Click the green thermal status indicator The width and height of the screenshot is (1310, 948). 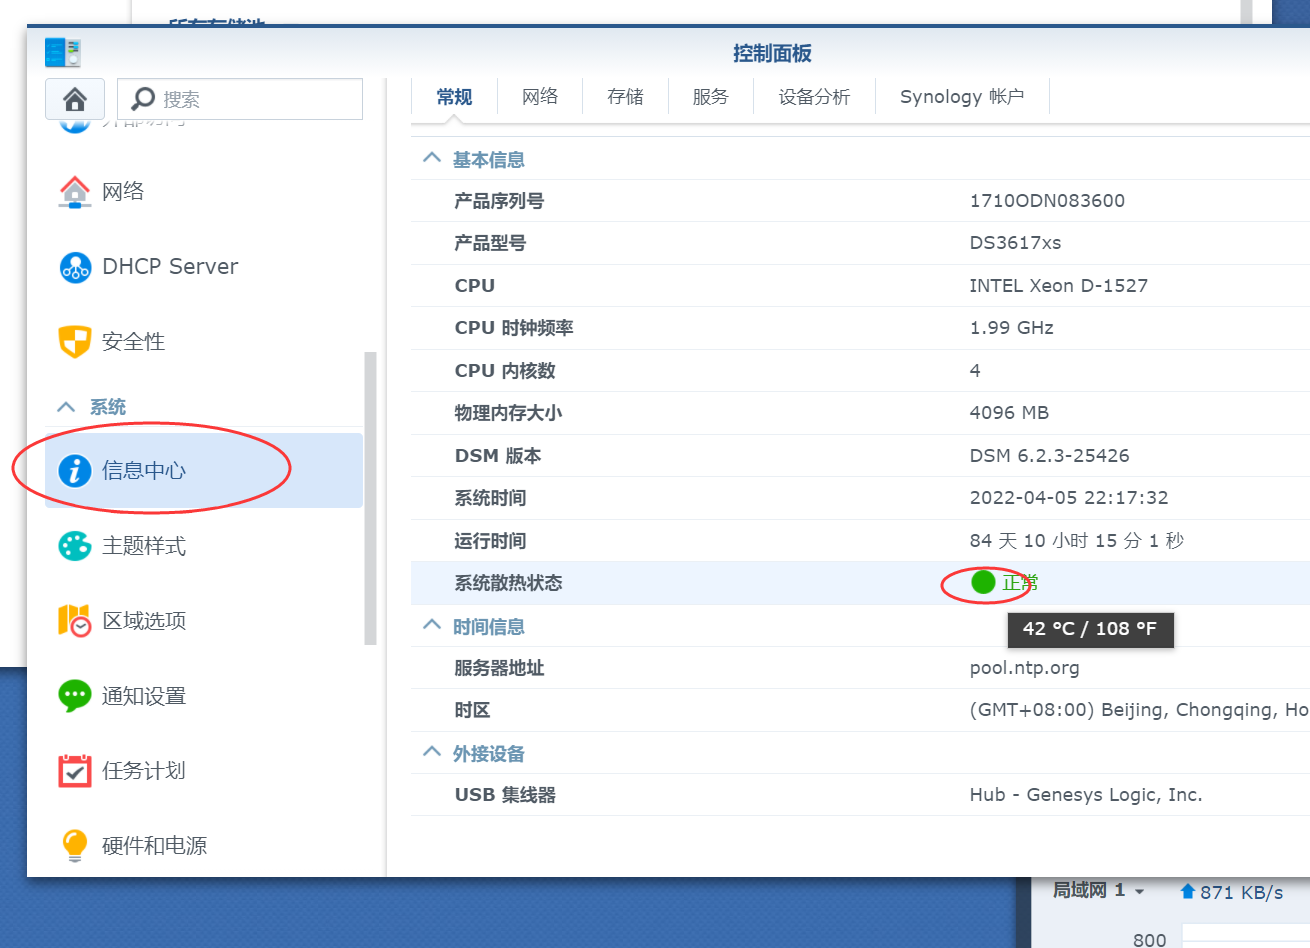[983, 582]
